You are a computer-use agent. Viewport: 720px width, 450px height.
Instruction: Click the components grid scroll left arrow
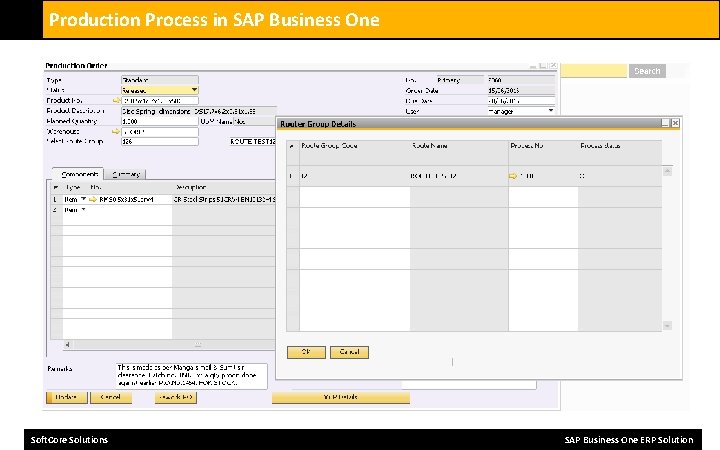67,344
